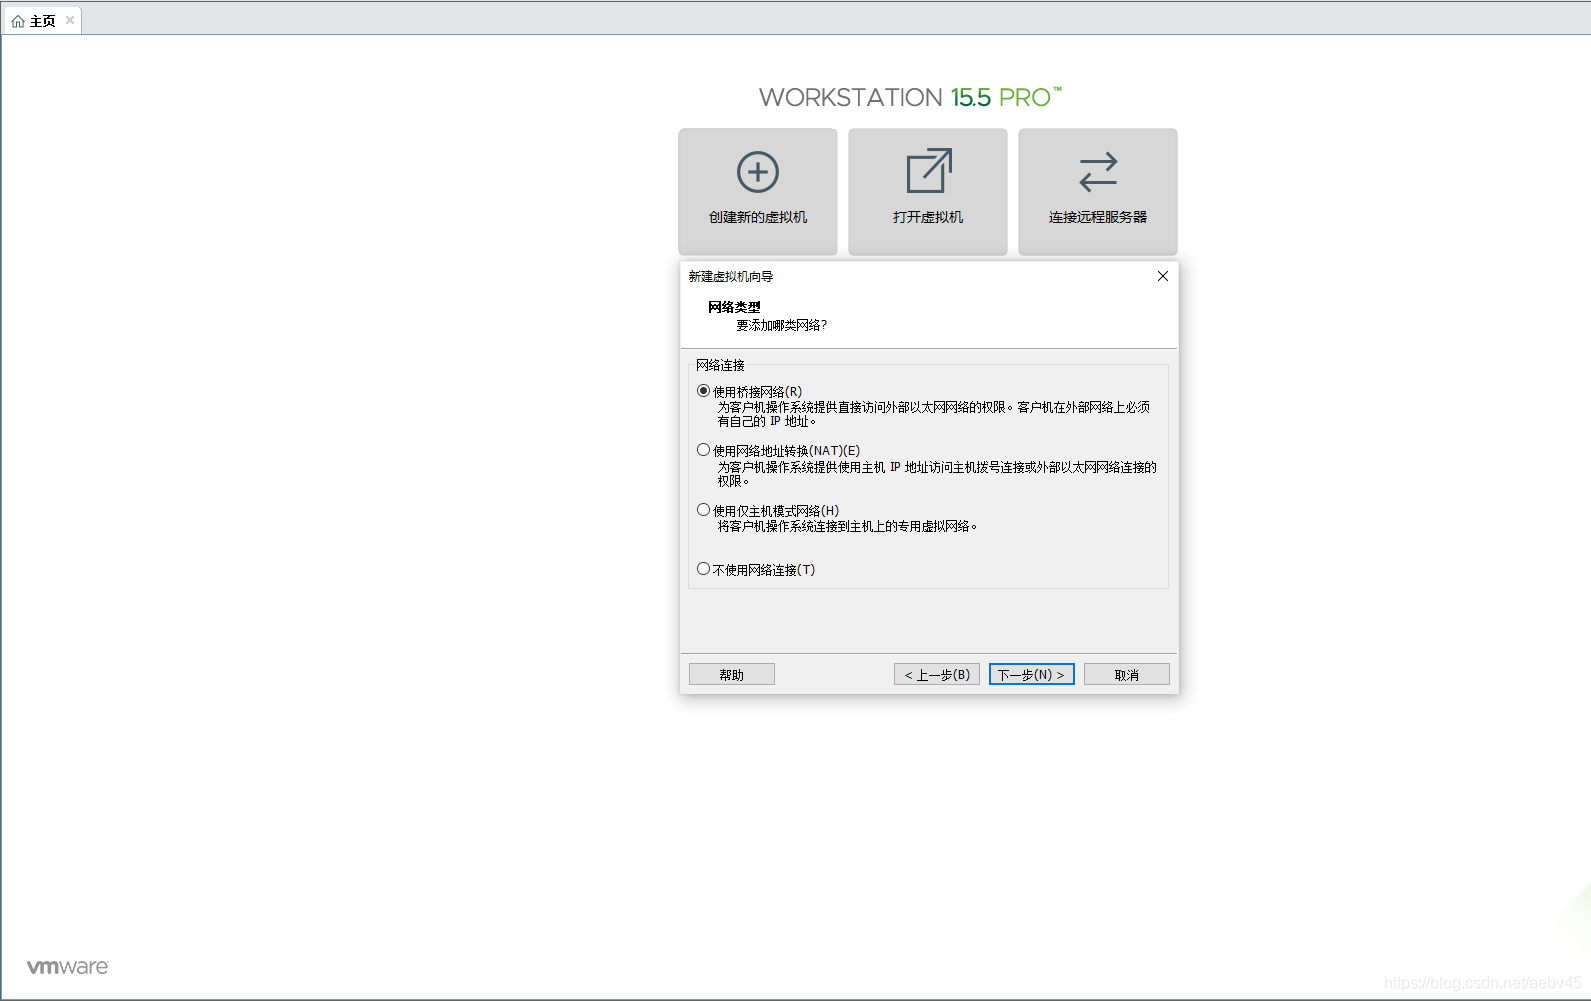Click the NAT description text
The width and height of the screenshot is (1591, 1001).
(937, 474)
